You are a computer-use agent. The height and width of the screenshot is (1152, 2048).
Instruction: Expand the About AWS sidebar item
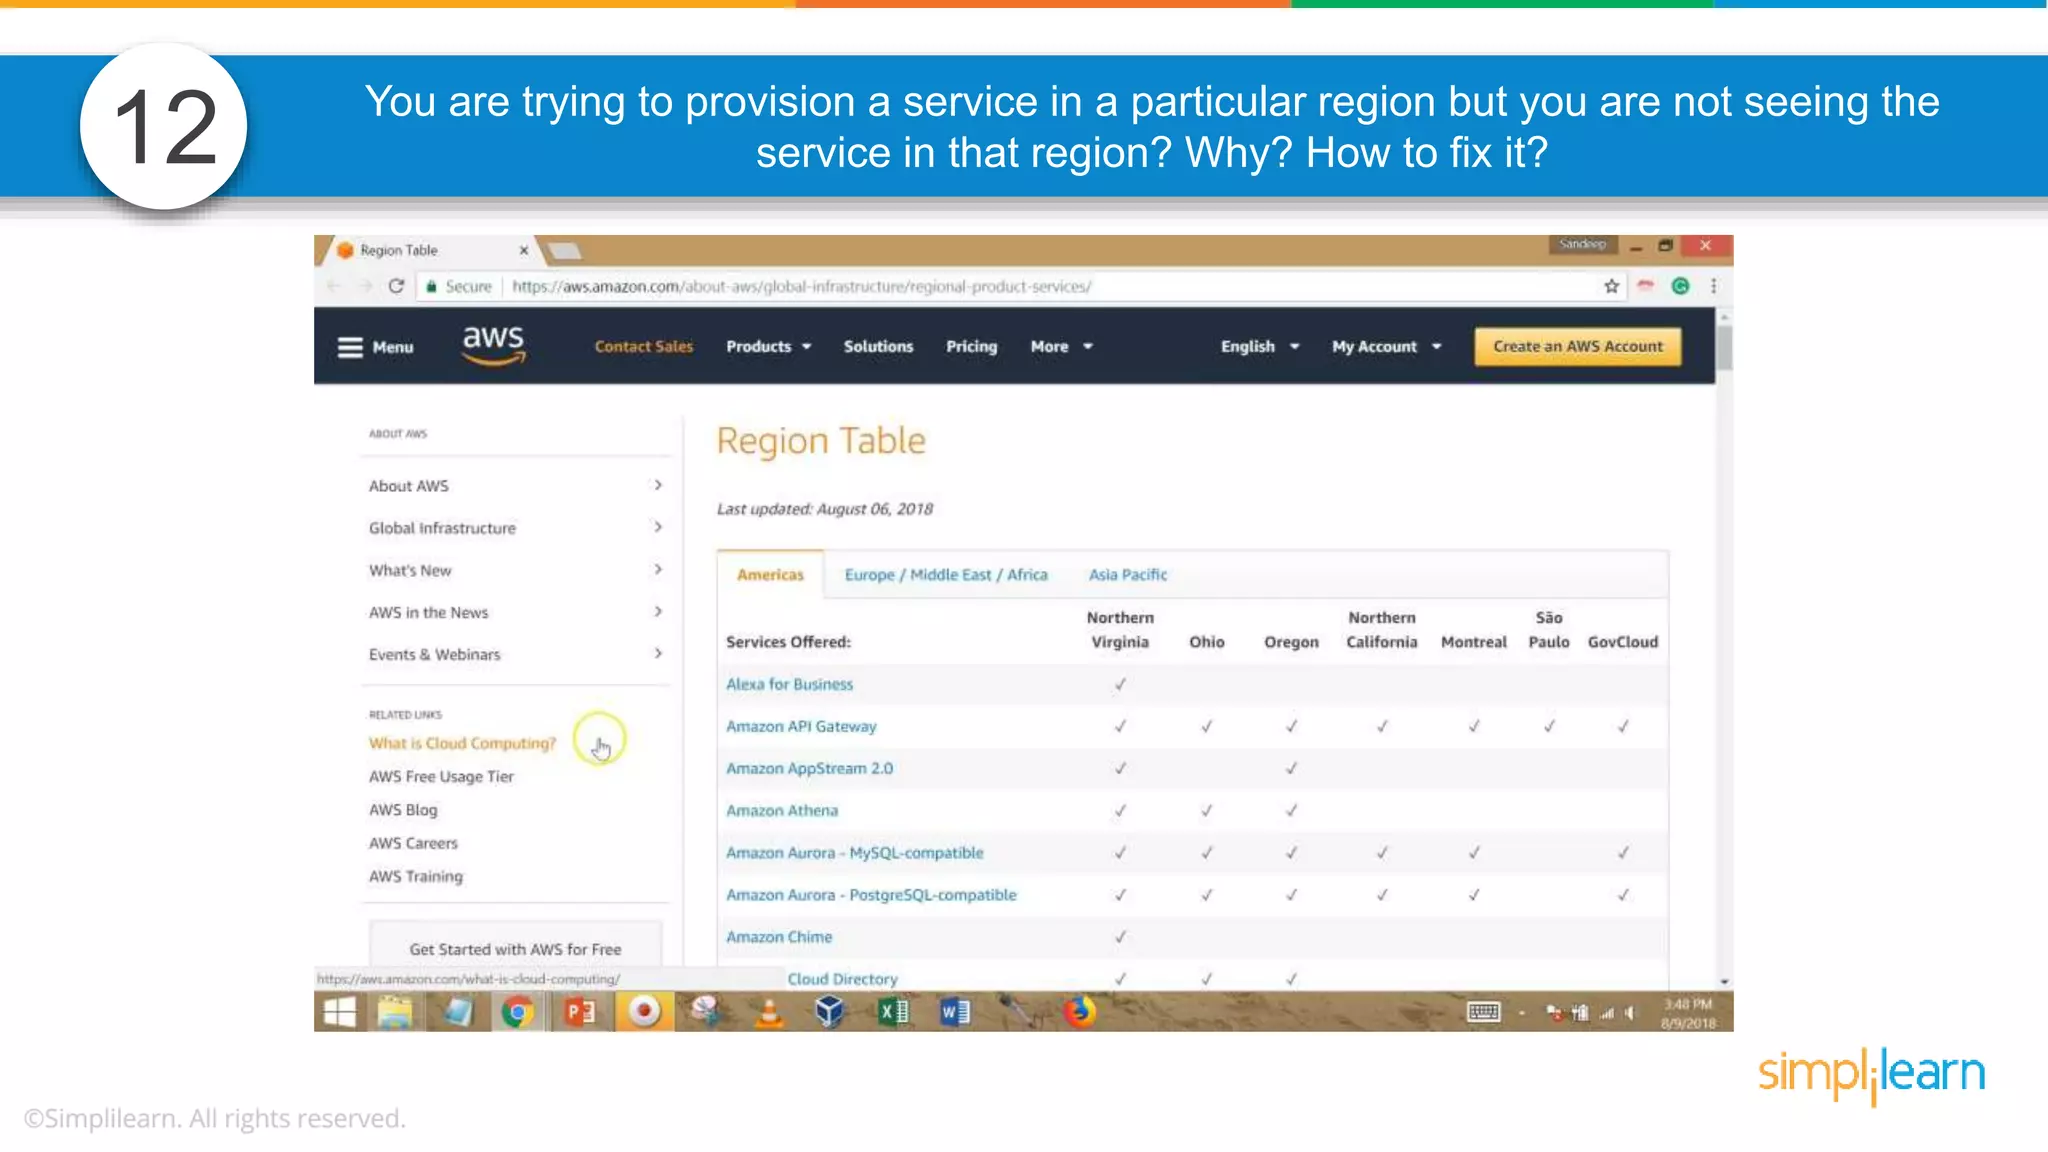tap(515, 485)
